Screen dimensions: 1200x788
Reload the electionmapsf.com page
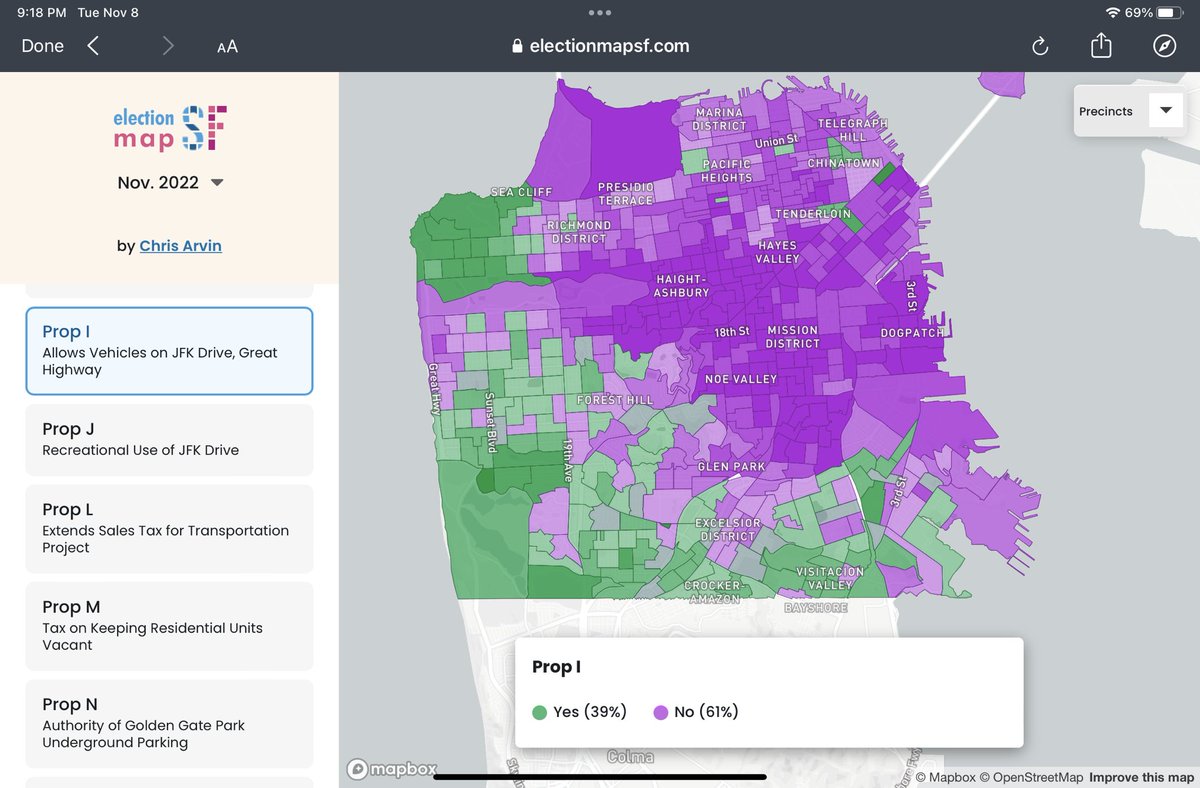point(1040,46)
